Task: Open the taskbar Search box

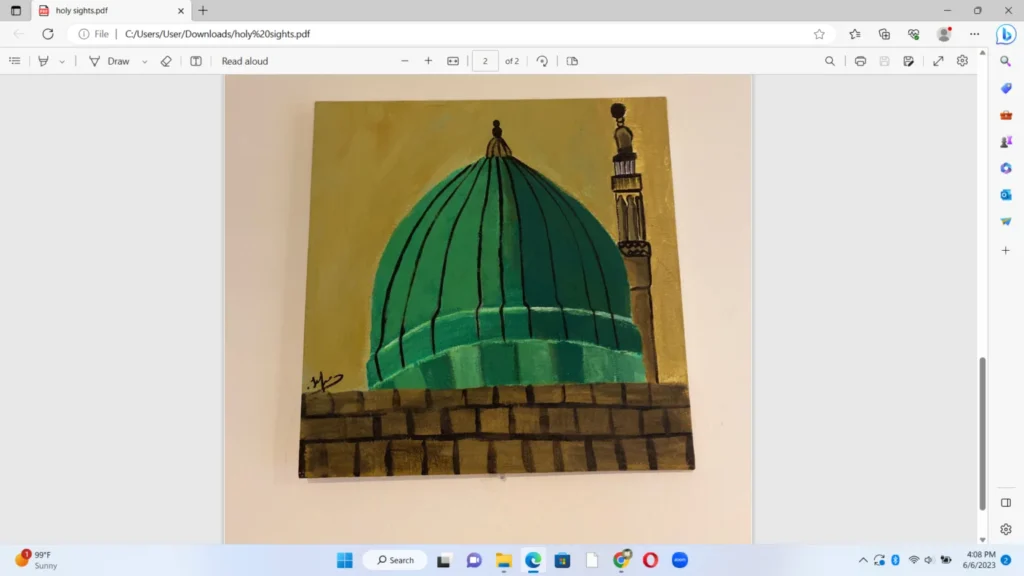Action: click(396, 560)
